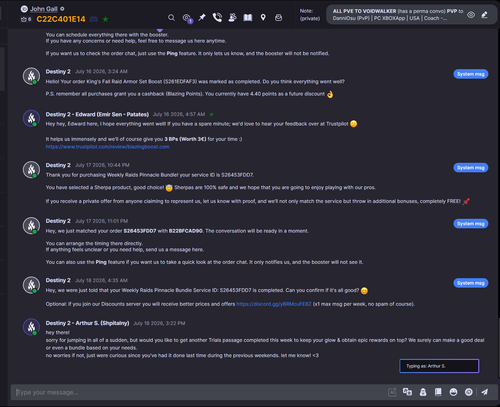Image resolution: width=500 pixels, height=407 pixels.
Task: Click the private note text ALL PVE TO VOIDWALKER
Action: tap(364, 11)
